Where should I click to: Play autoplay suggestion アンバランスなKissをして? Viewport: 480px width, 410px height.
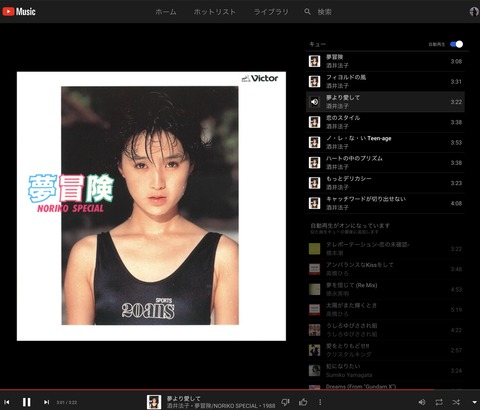tap(385, 269)
